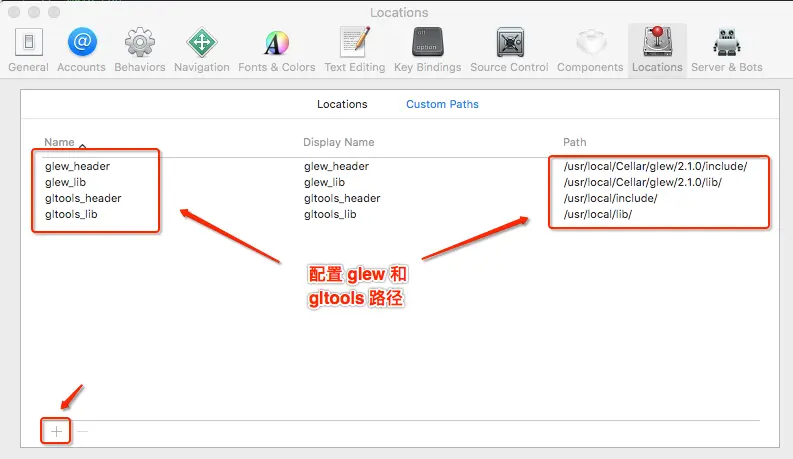Select the gltools_lib name cell
This screenshot has width=793, height=459.
71,214
